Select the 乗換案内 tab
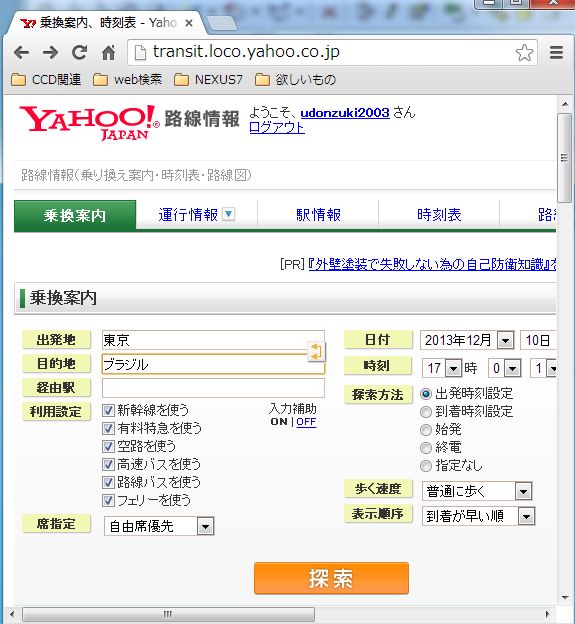This screenshot has width=575, height=624. pos(75,215)
